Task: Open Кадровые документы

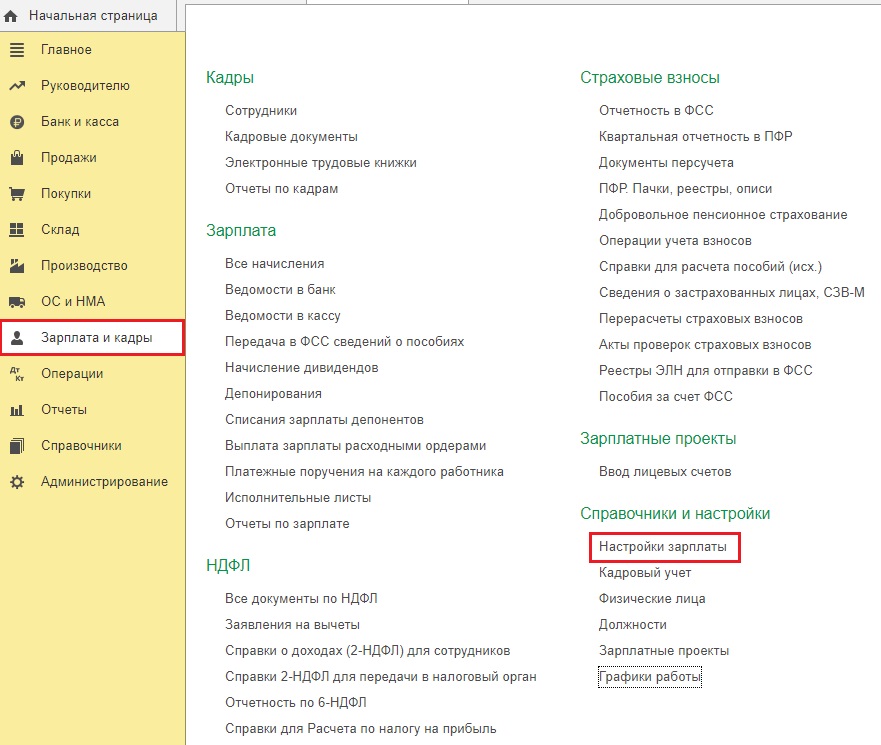Action: coord(291,137)
